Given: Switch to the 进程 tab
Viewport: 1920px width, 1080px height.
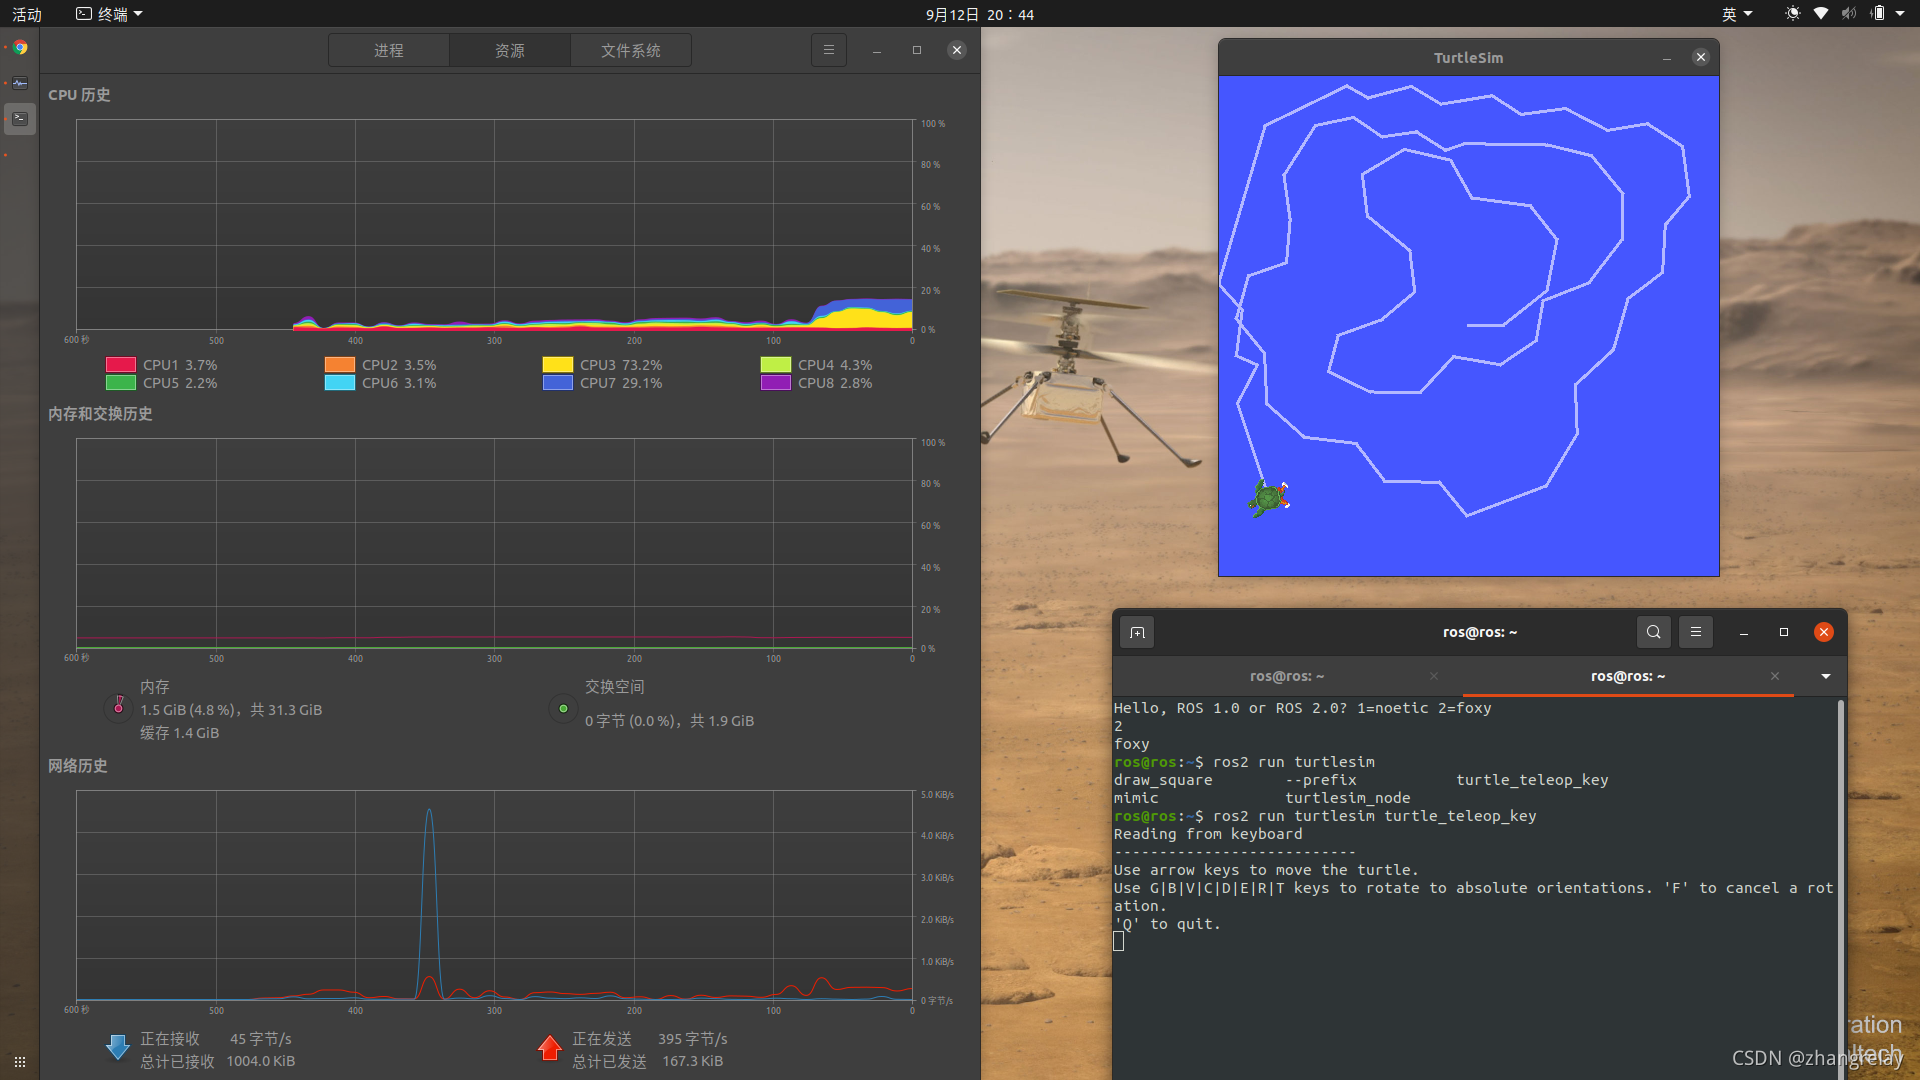Looking at the screenshot, I should tap(389, 50).
